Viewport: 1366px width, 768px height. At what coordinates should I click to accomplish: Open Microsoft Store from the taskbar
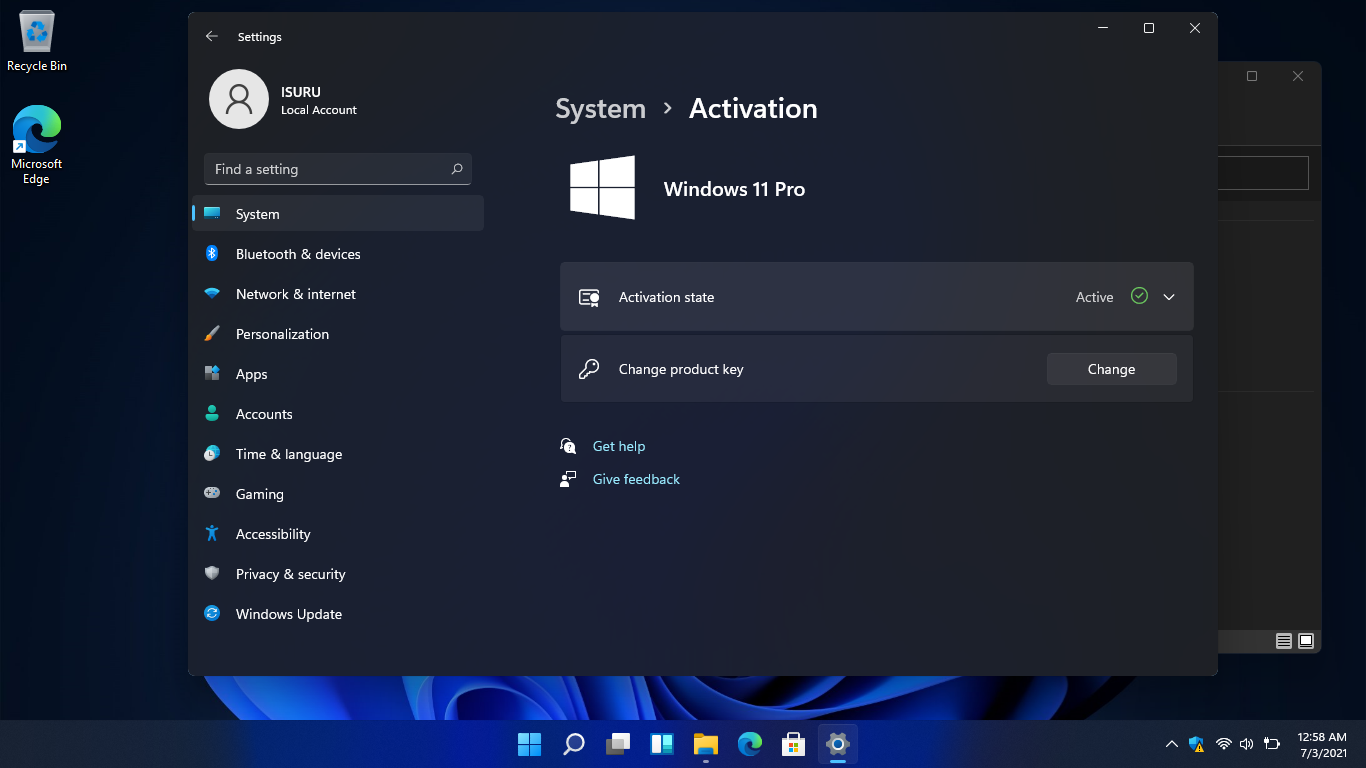tap(794, 744)
